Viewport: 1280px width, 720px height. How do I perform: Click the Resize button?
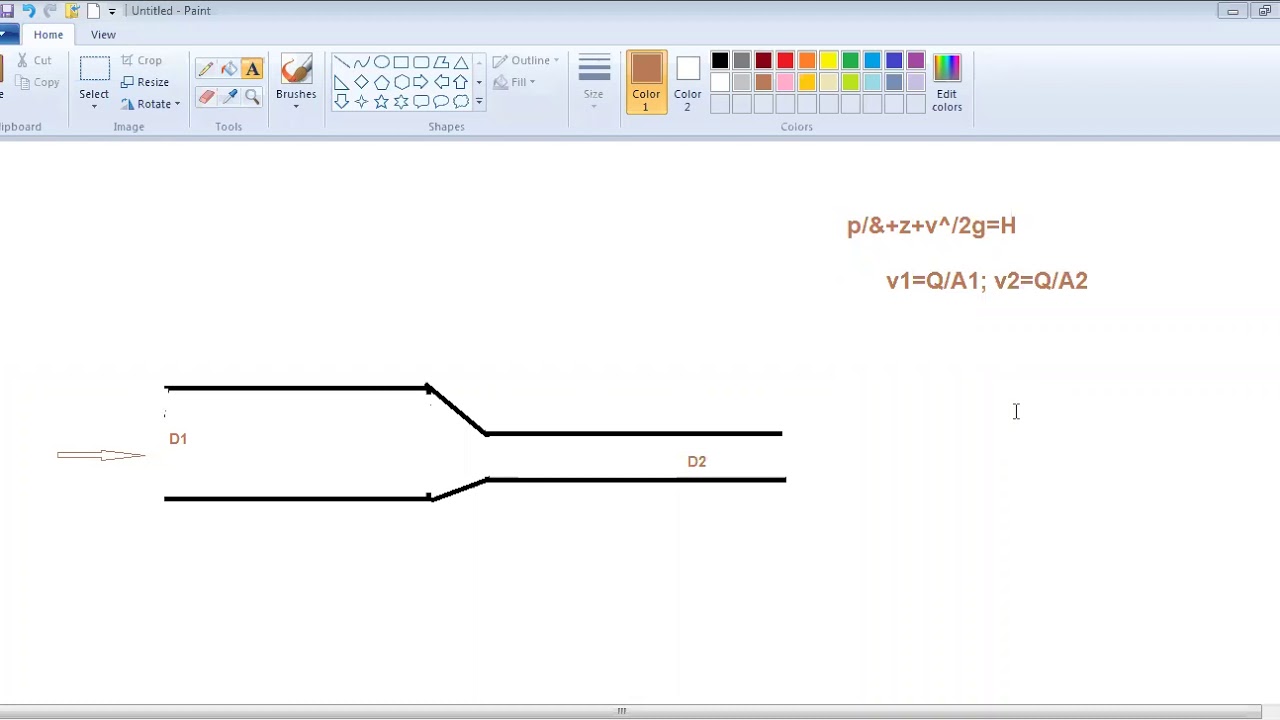pos(145,82)
